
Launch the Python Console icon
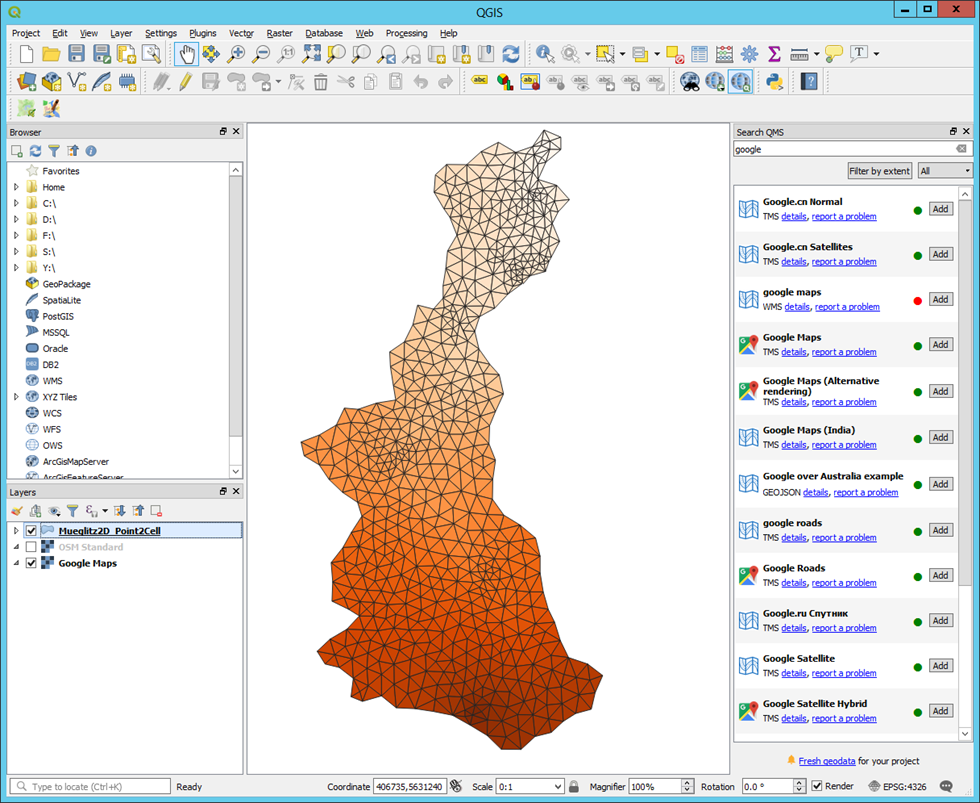click(x=775, y=82)
